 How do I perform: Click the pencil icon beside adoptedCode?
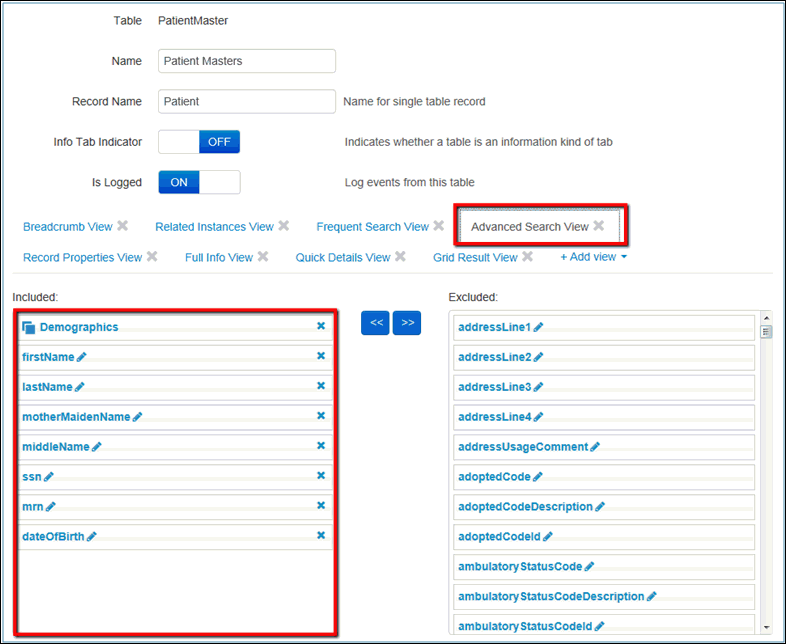pyautogui.click(x=538, y=477)
